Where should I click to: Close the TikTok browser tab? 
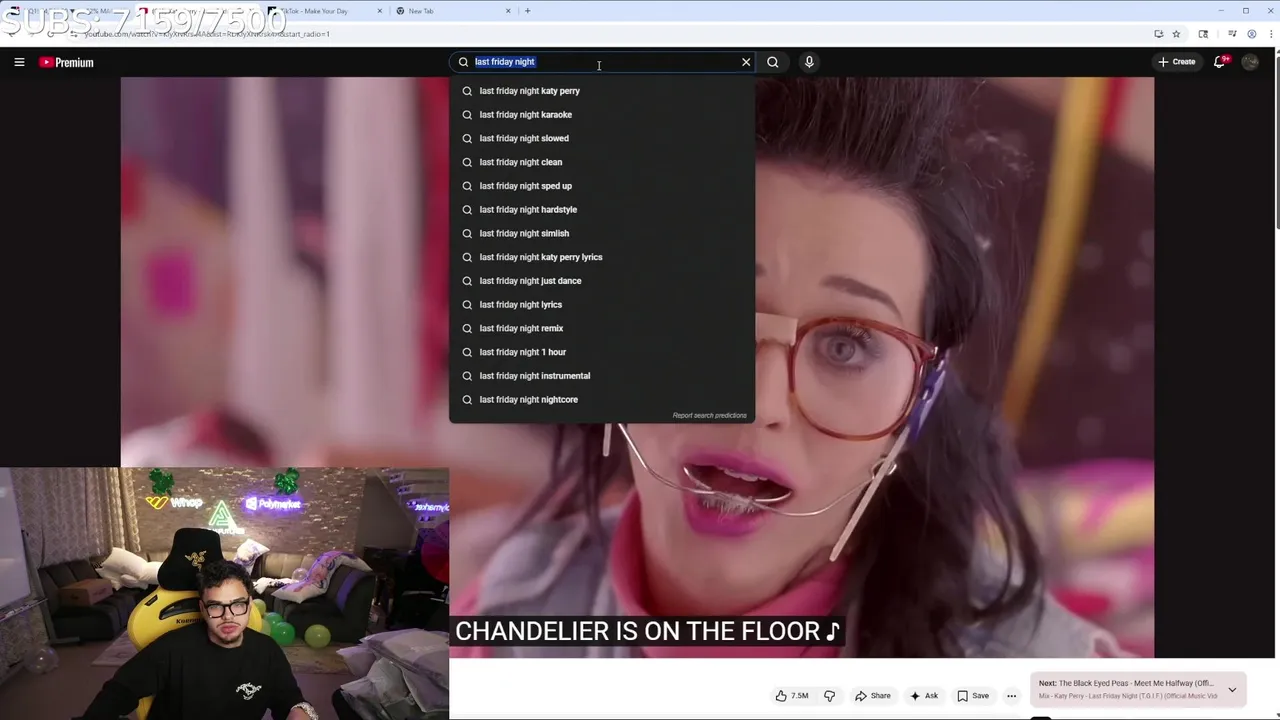[x=380, y=11]
